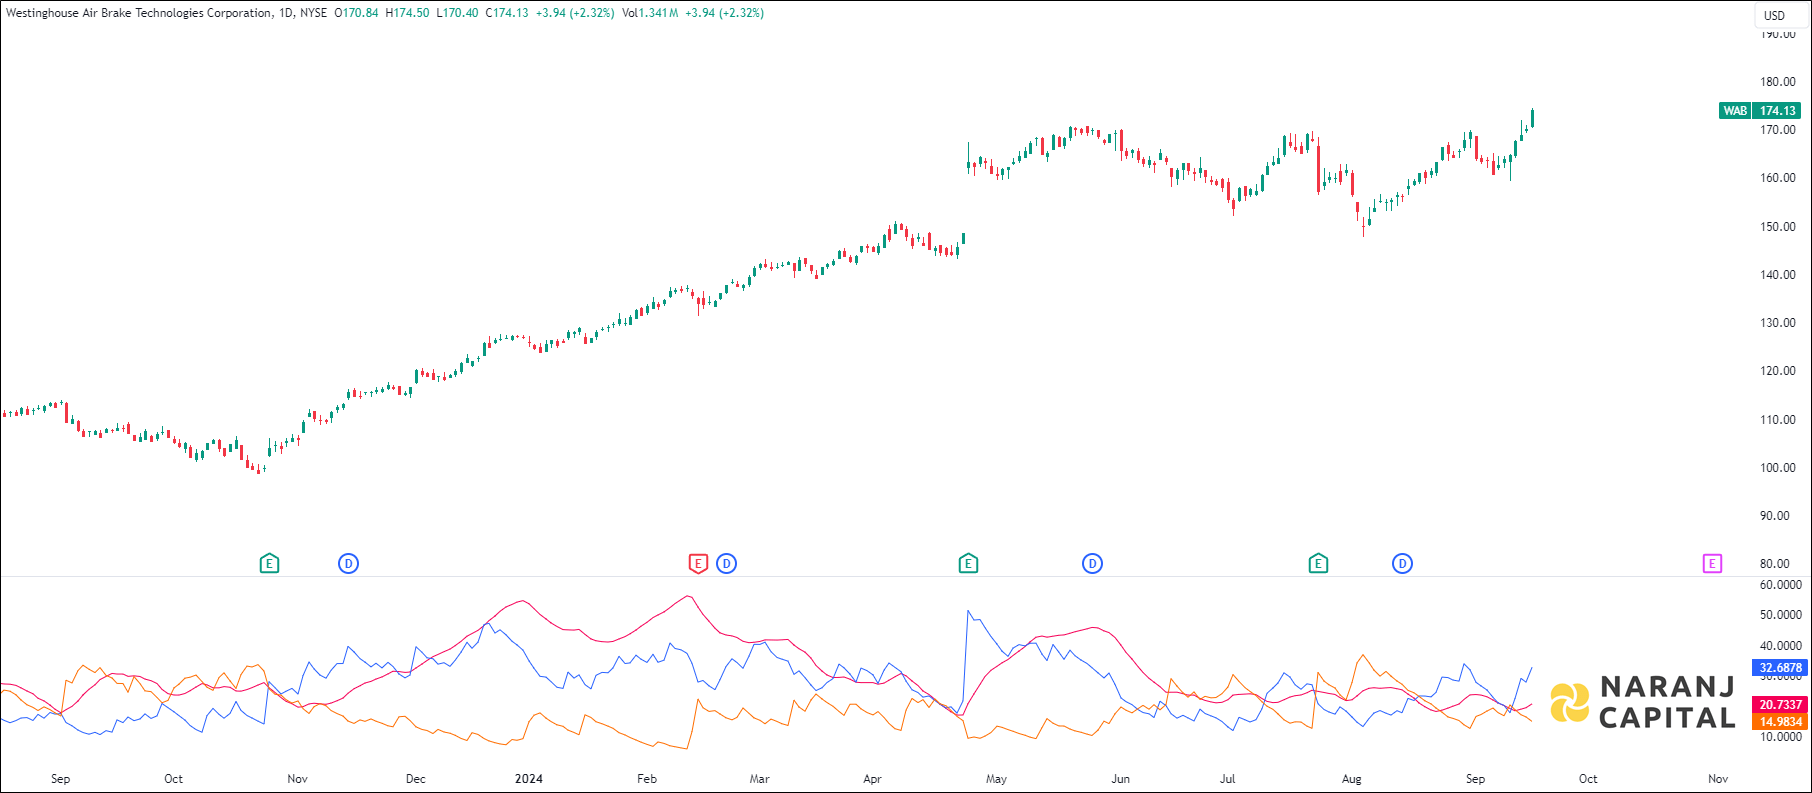Click the Westinghouse Air Brake chart title
Screen dimensions: 1812x793
tap(138, 13)
